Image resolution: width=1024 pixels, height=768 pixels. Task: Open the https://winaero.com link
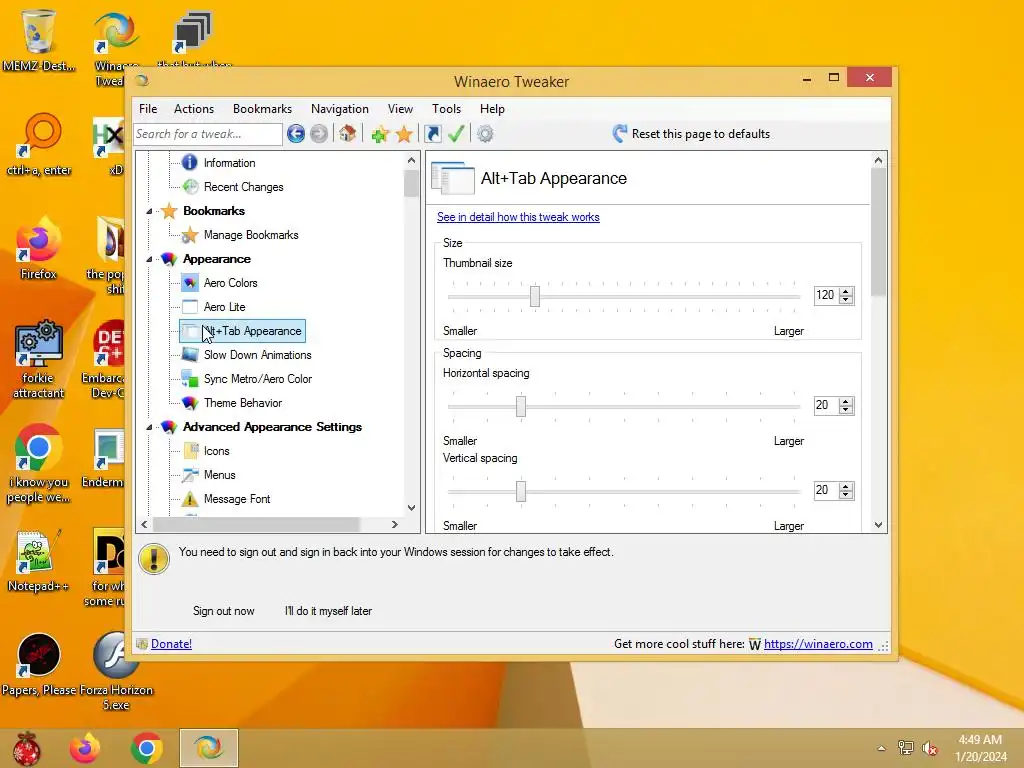[x=818, y=644]
